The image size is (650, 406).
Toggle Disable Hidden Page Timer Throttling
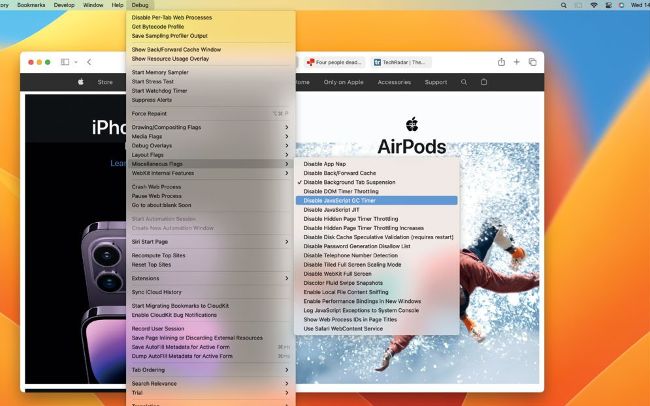[x=377, y=219]
